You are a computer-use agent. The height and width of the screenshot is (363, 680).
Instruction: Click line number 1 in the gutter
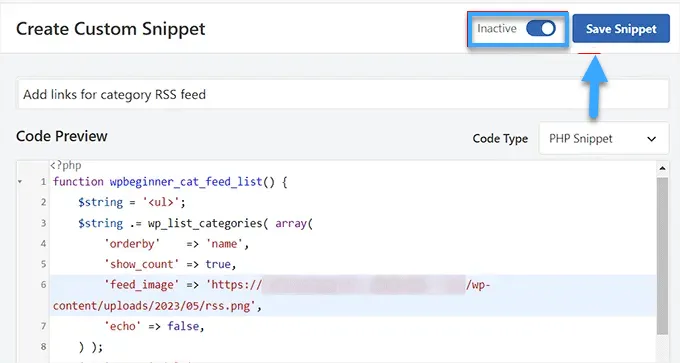[x=43, y=182]
